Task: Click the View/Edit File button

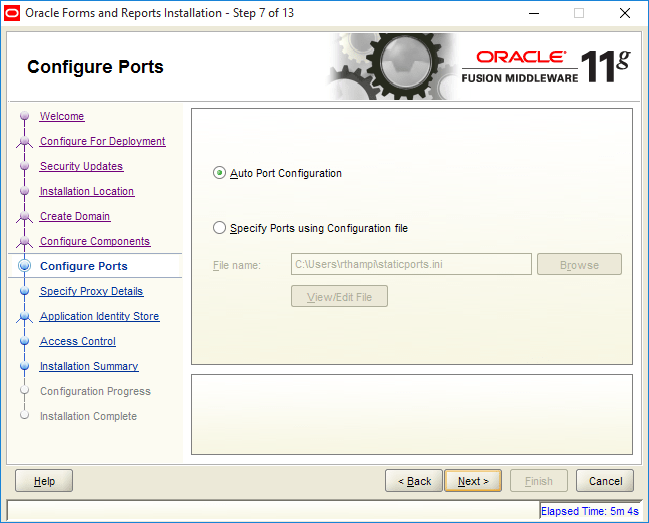Action: (339, 296)
